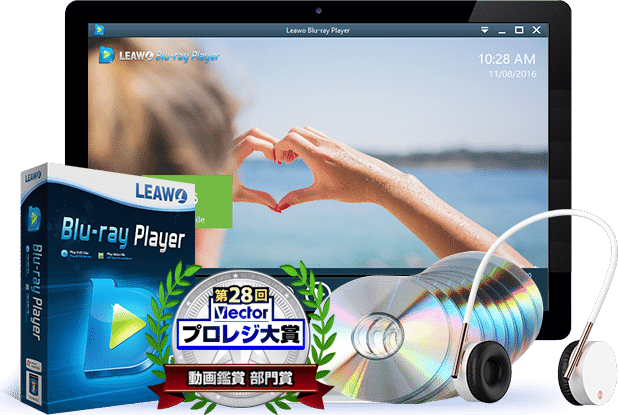Click the 'Leawo Blu-ray Player' window title text

(x=318, y=30)
